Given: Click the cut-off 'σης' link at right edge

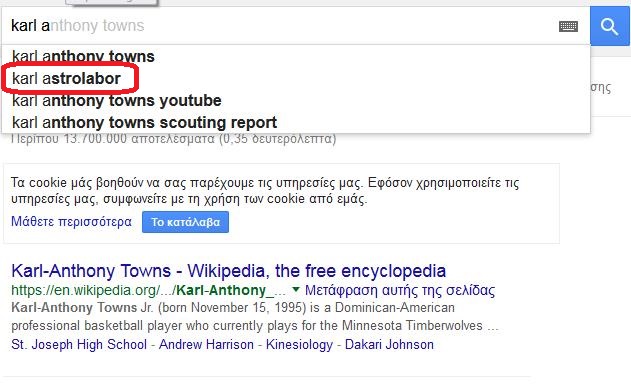Looking at the screenshot, I should pos(601,87).
